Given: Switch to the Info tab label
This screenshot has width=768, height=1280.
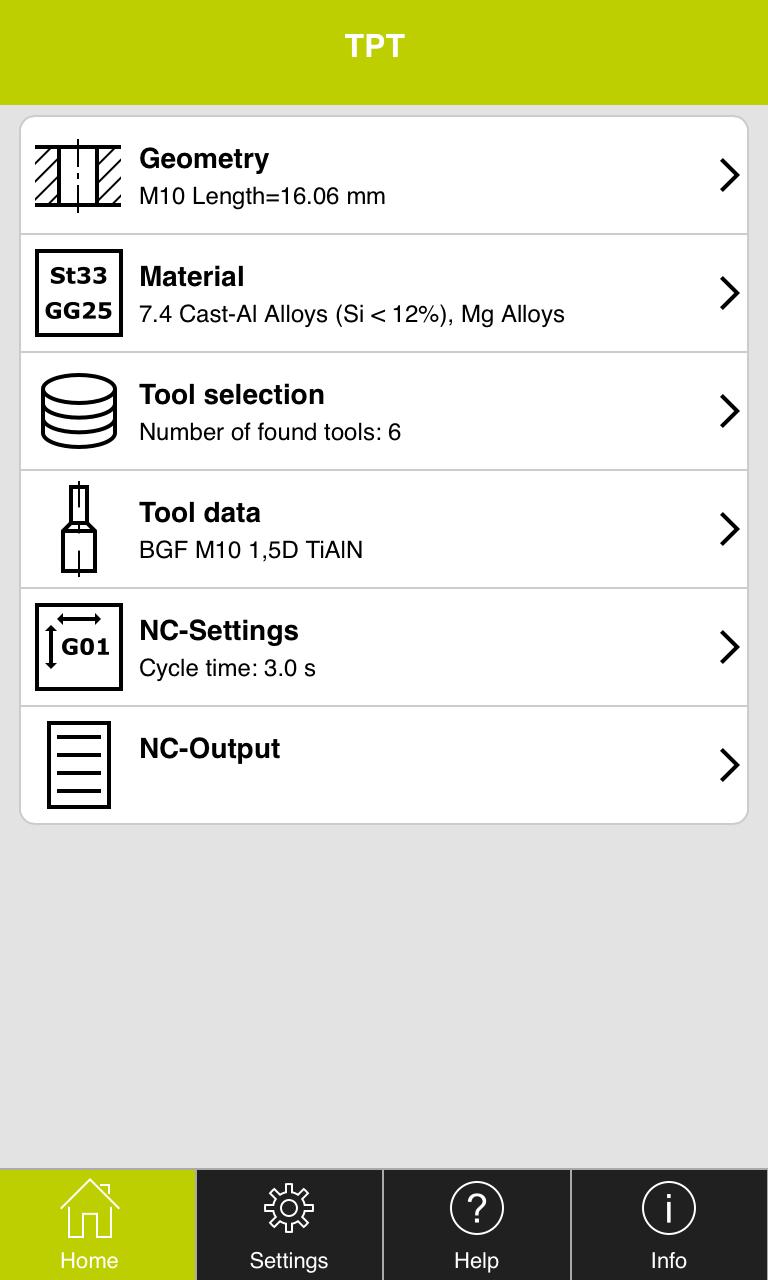Looking at the screenshot, I should pos(668,1260).
